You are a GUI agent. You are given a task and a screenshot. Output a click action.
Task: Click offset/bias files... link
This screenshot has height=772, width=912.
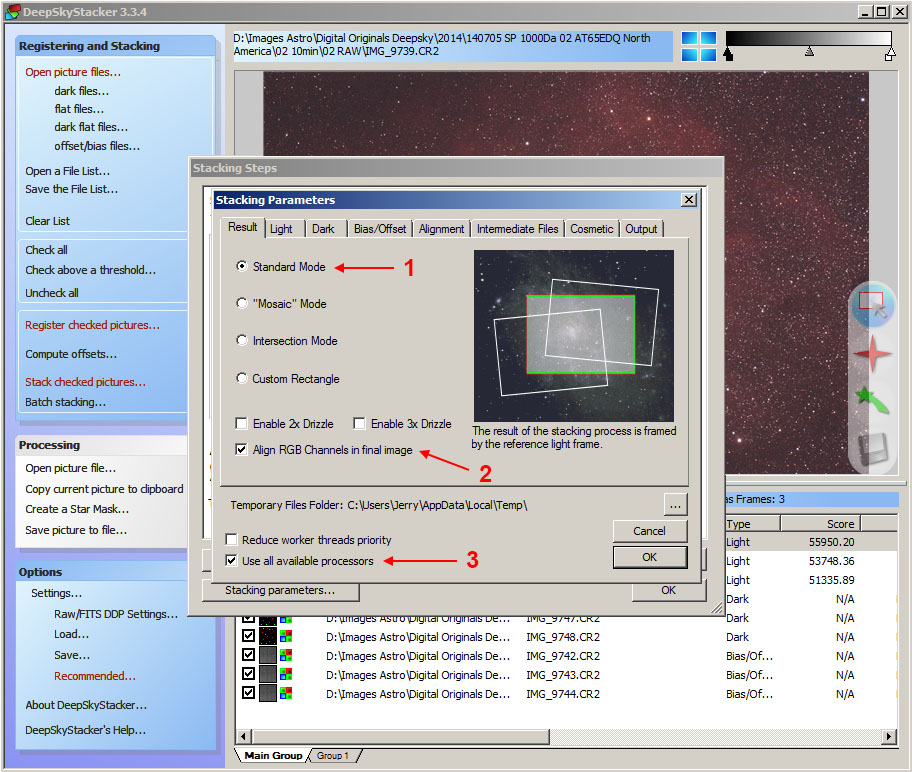[97, 145]
